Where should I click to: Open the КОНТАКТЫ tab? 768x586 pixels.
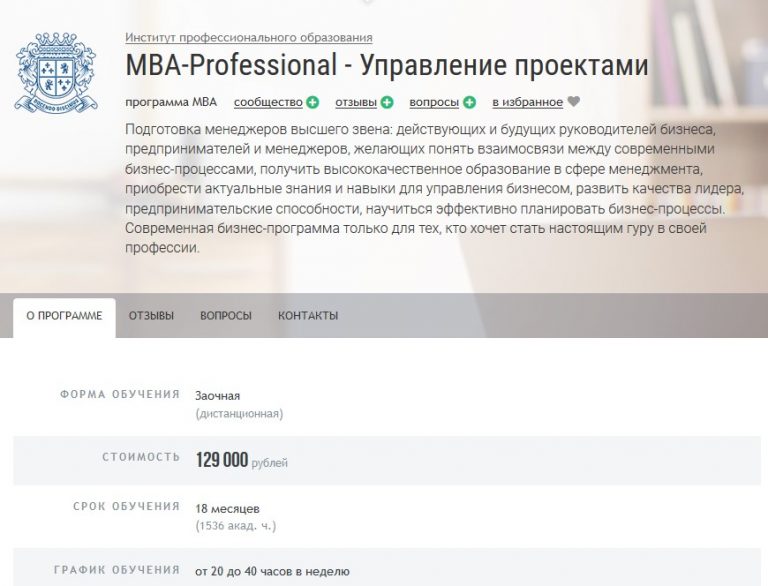[x=308, y=316]
